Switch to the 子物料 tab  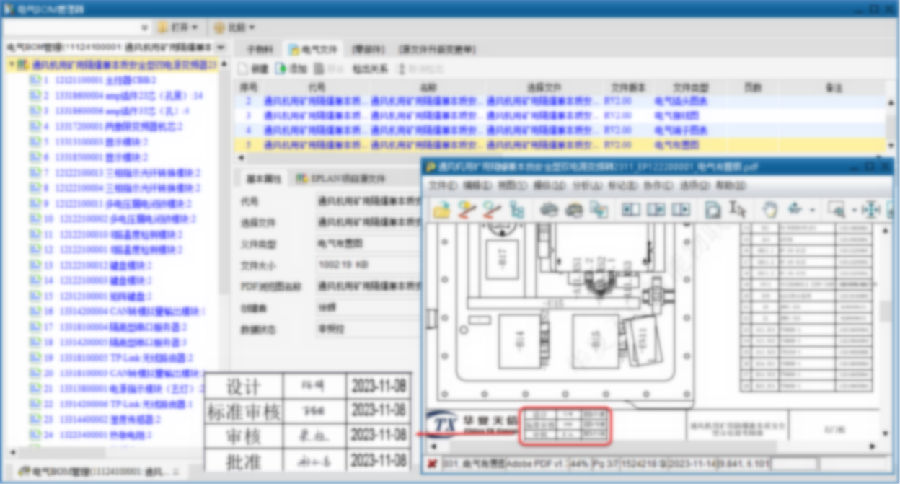pos(259,49)
